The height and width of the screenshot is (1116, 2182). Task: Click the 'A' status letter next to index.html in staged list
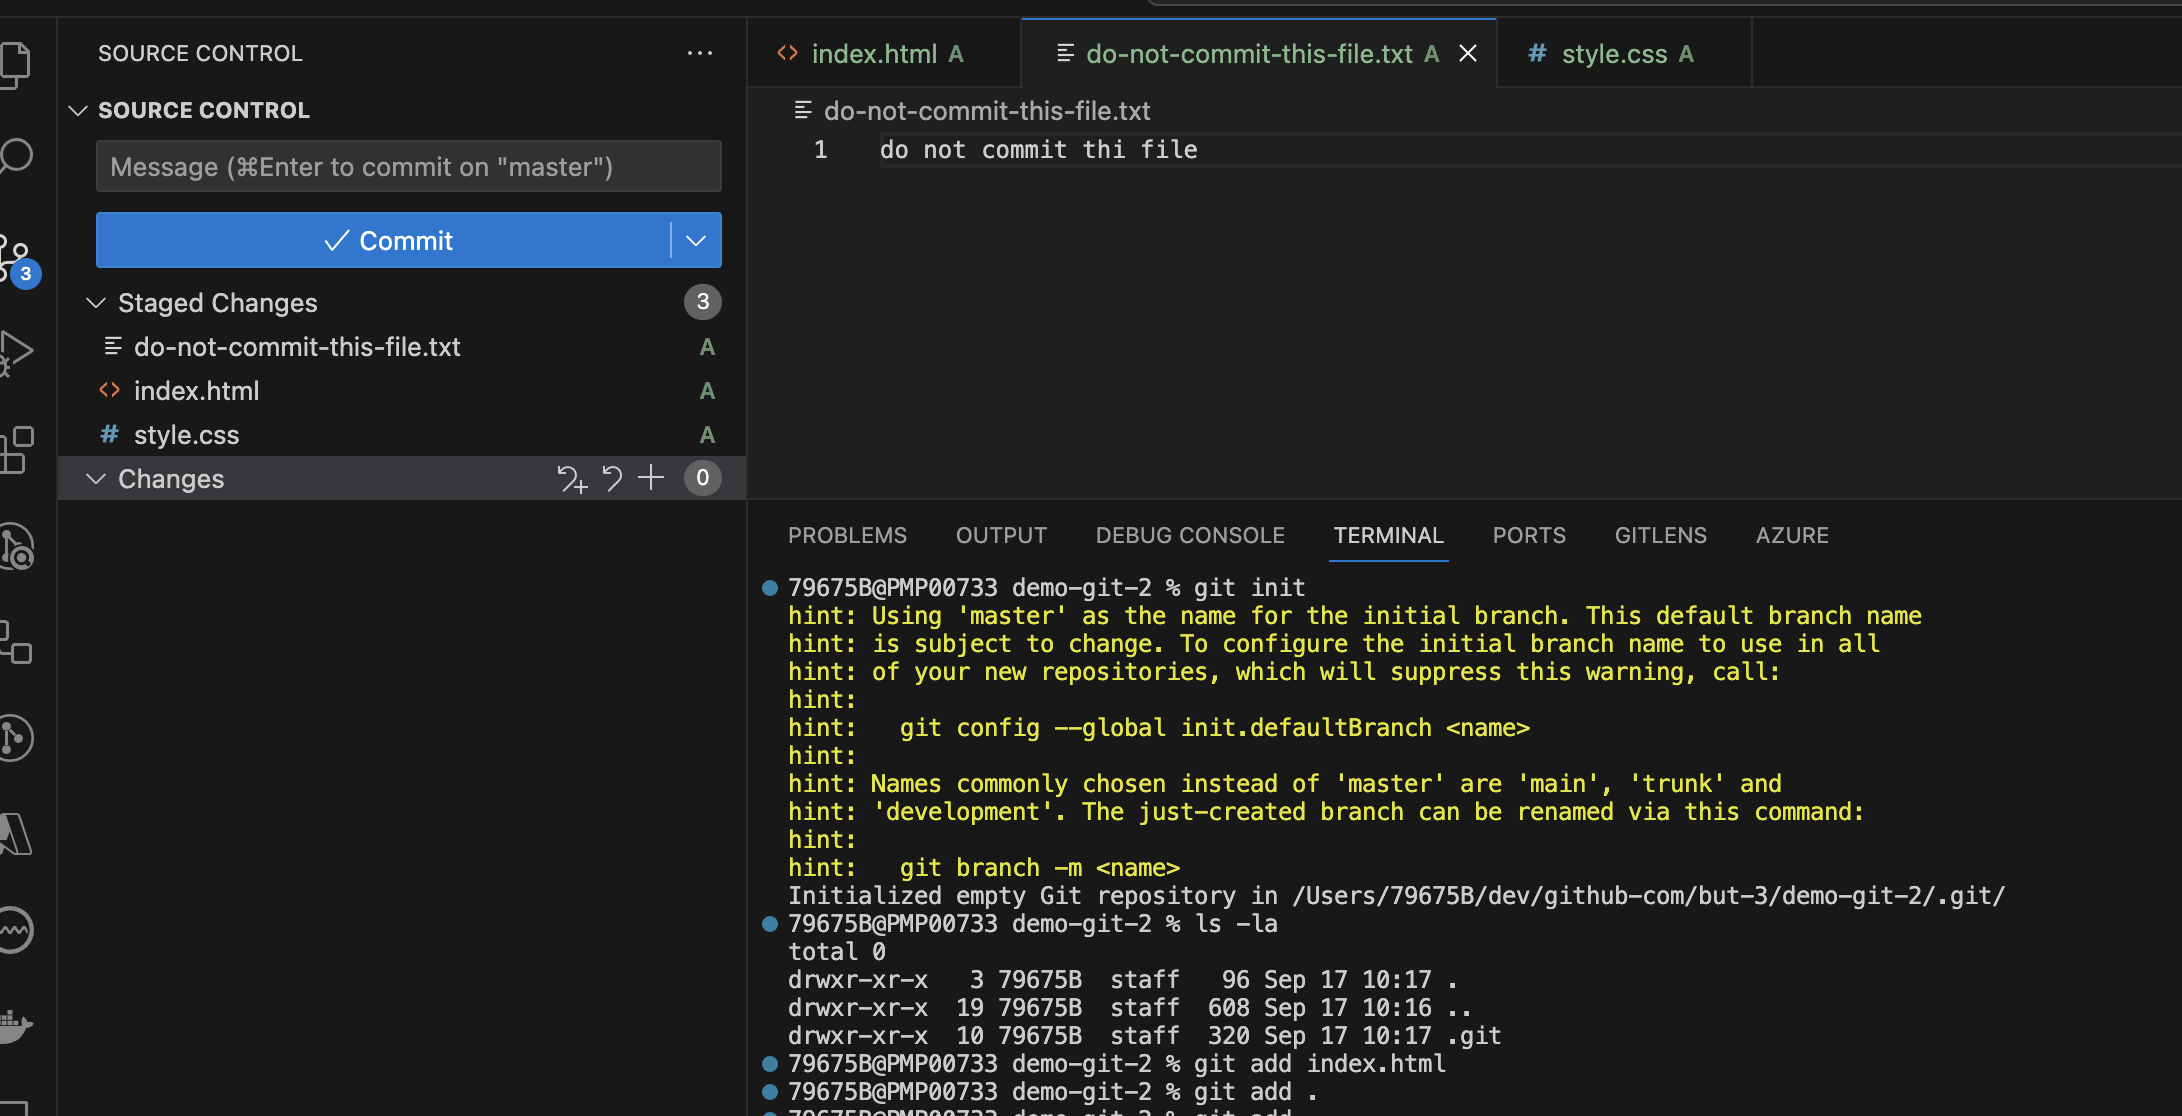point(707,391)
